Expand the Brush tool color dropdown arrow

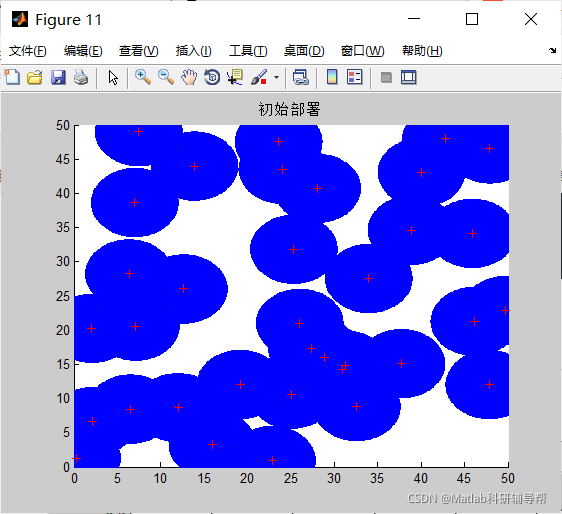coord(276,77)
